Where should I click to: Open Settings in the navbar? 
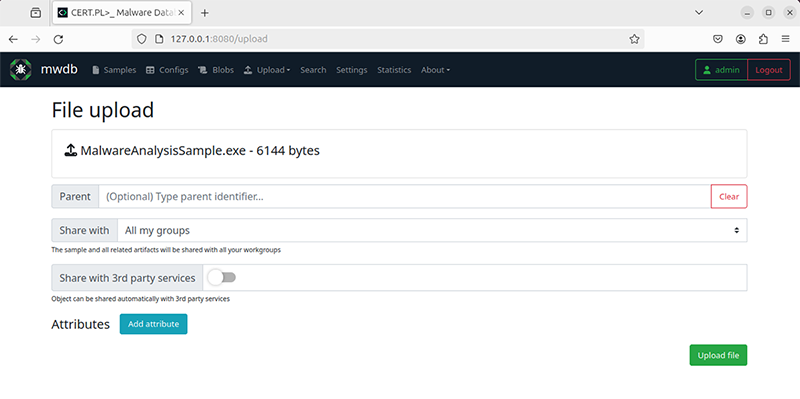[352, 70]
